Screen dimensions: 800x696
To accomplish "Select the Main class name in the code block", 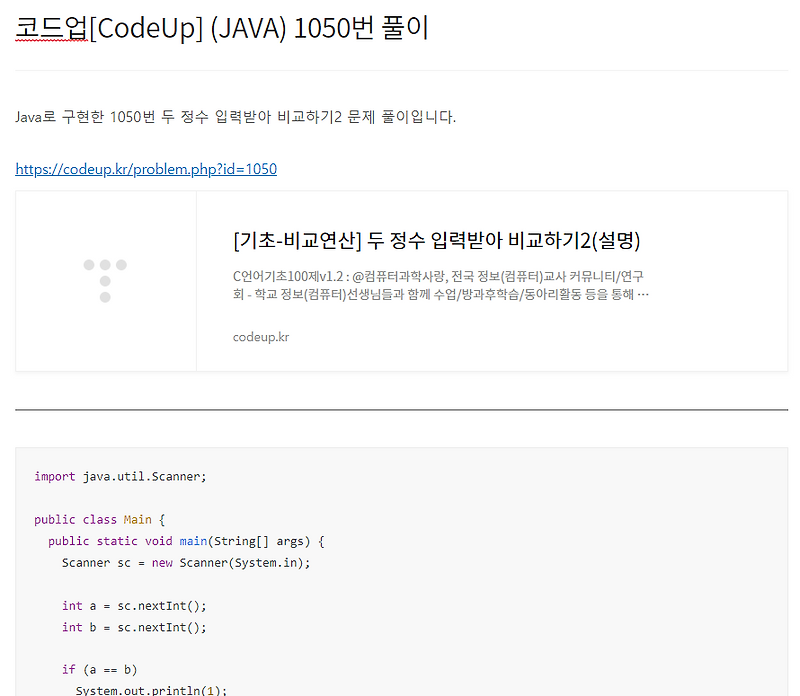I will (138, 519).
